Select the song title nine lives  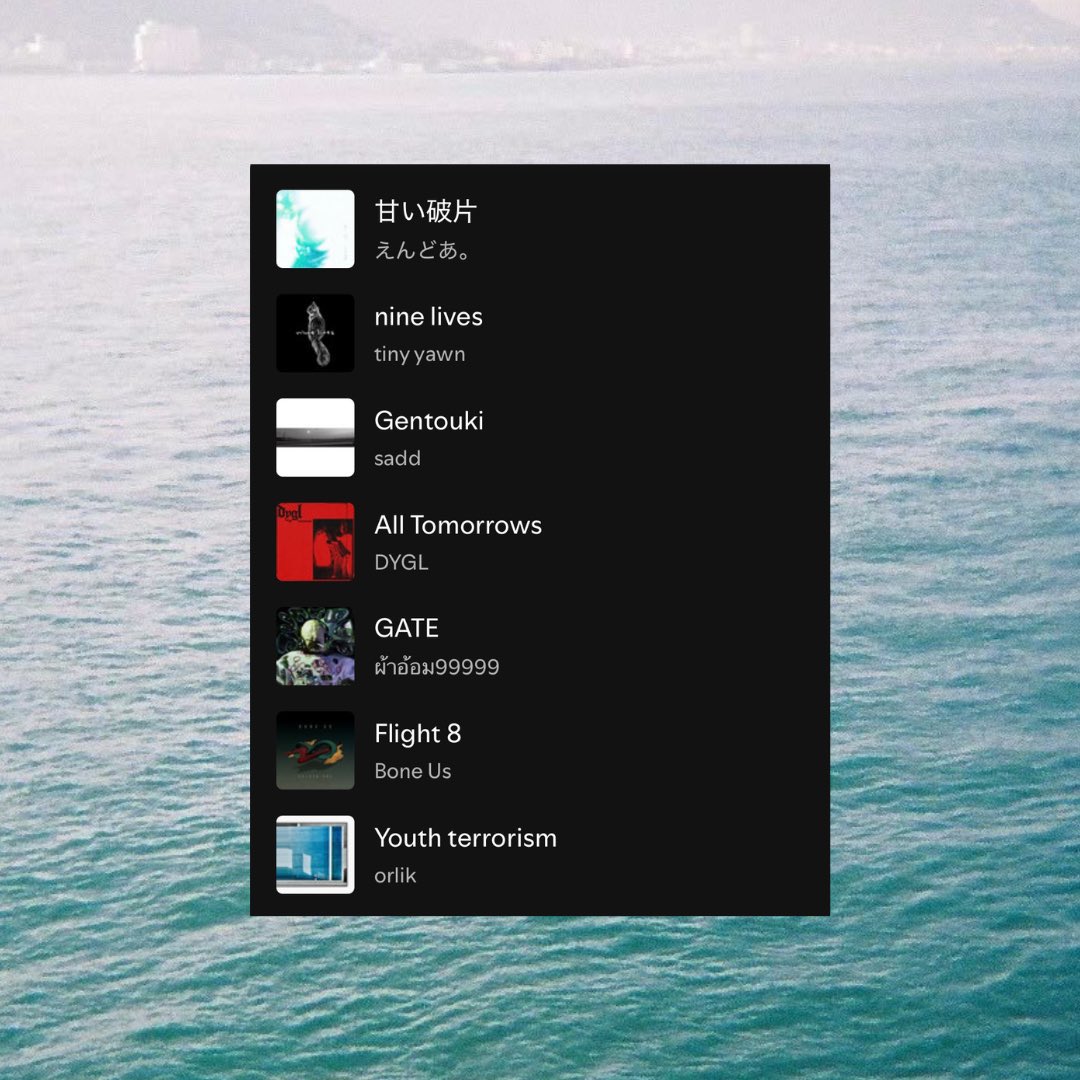click(428, 317)
